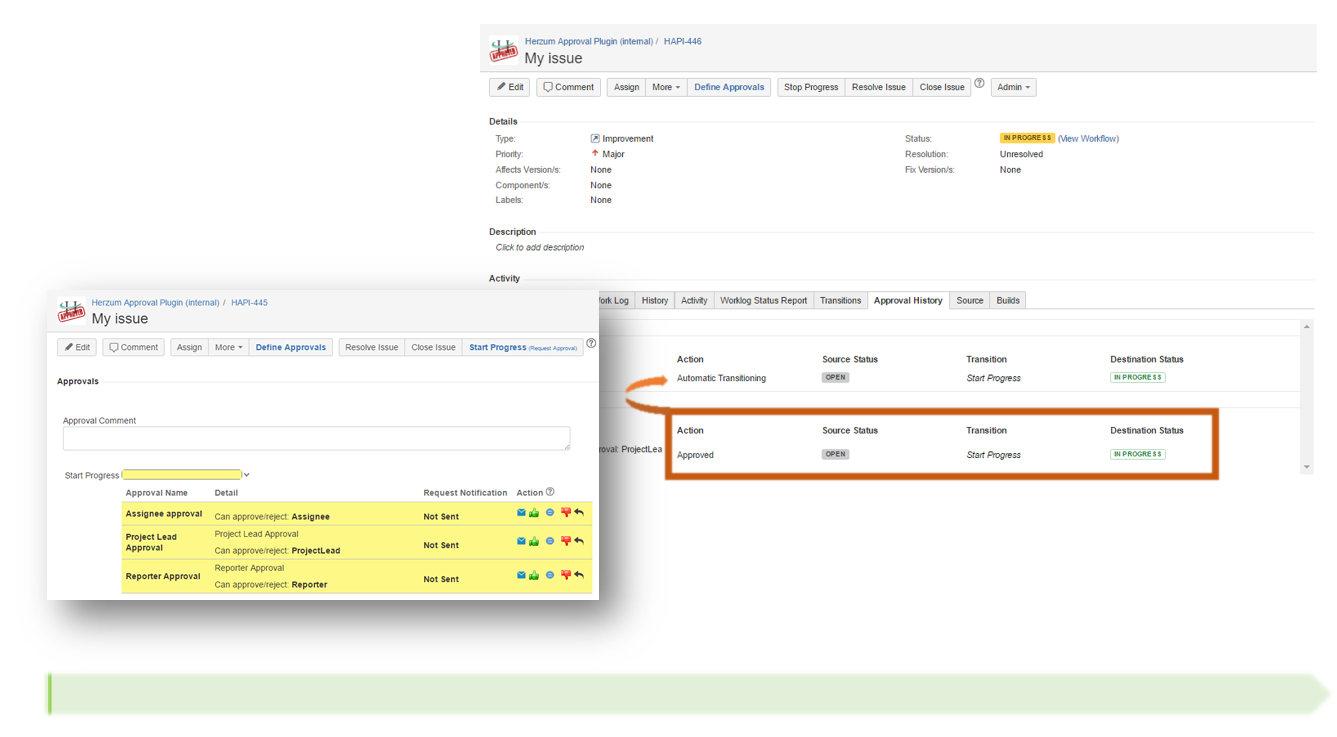Open the More dropdown in HAPI-445 window
This screenshot has height=737, width=1337.
(x=228, y=347)
